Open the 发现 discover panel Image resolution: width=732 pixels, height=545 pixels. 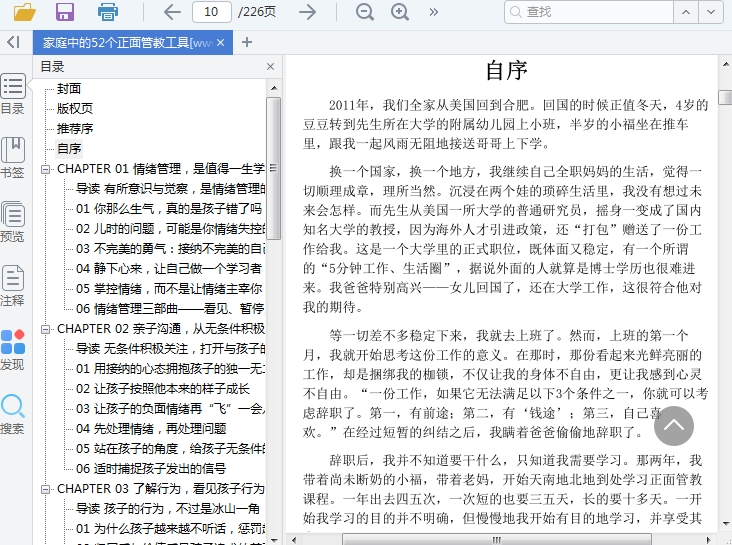point(13,350)
